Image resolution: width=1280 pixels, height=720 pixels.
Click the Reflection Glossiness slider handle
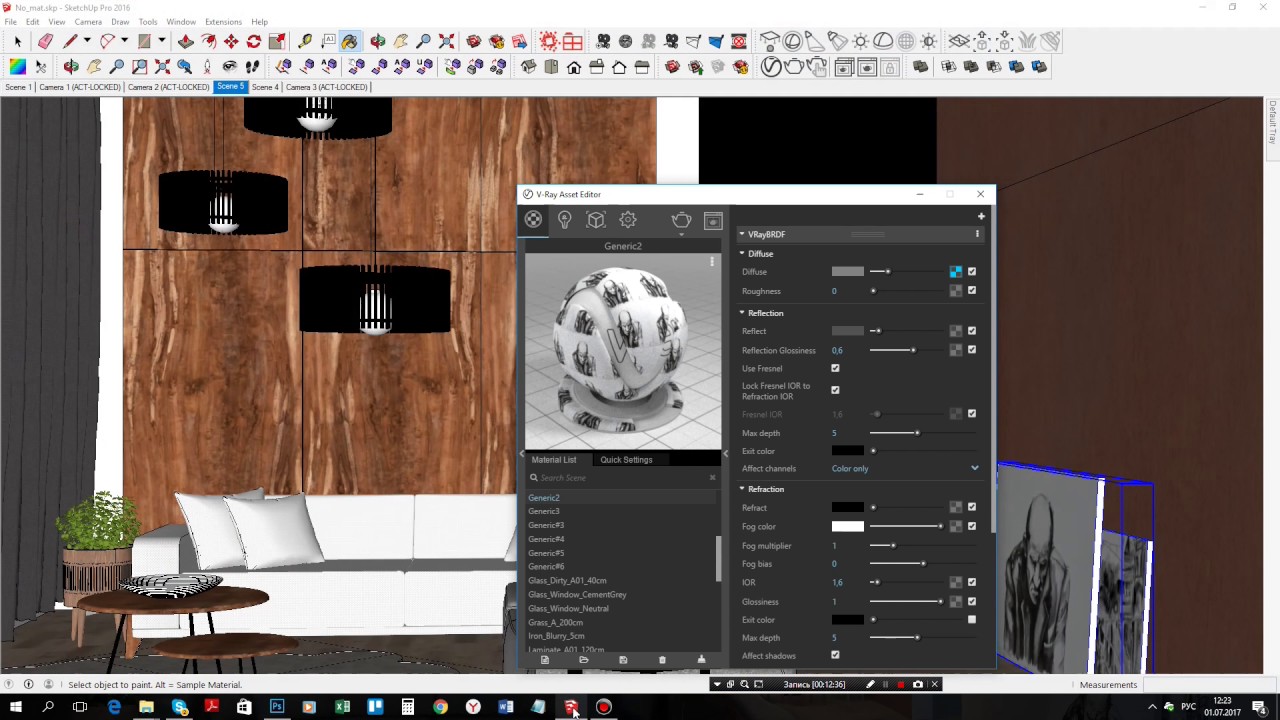pyautogui.click(x=912, y=350)
